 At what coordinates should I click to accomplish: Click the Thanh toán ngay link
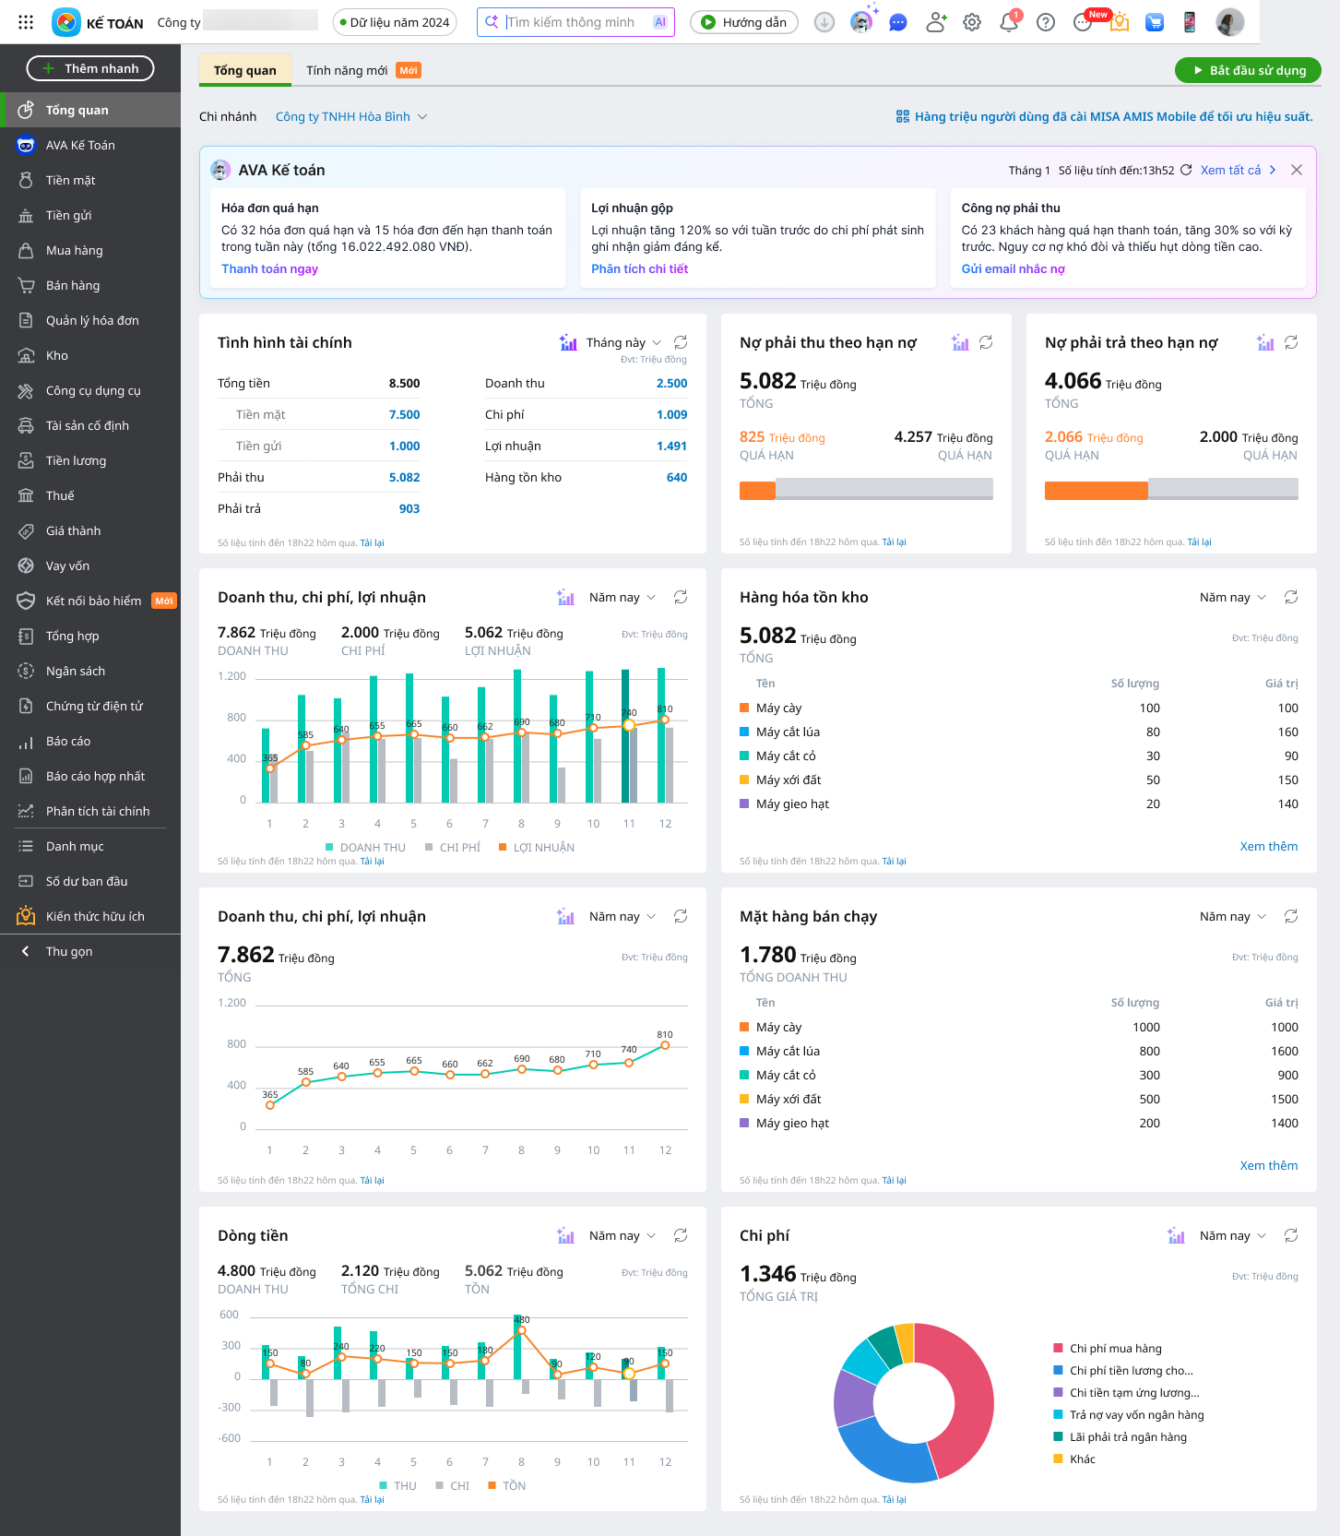click(x=270, y=269)
